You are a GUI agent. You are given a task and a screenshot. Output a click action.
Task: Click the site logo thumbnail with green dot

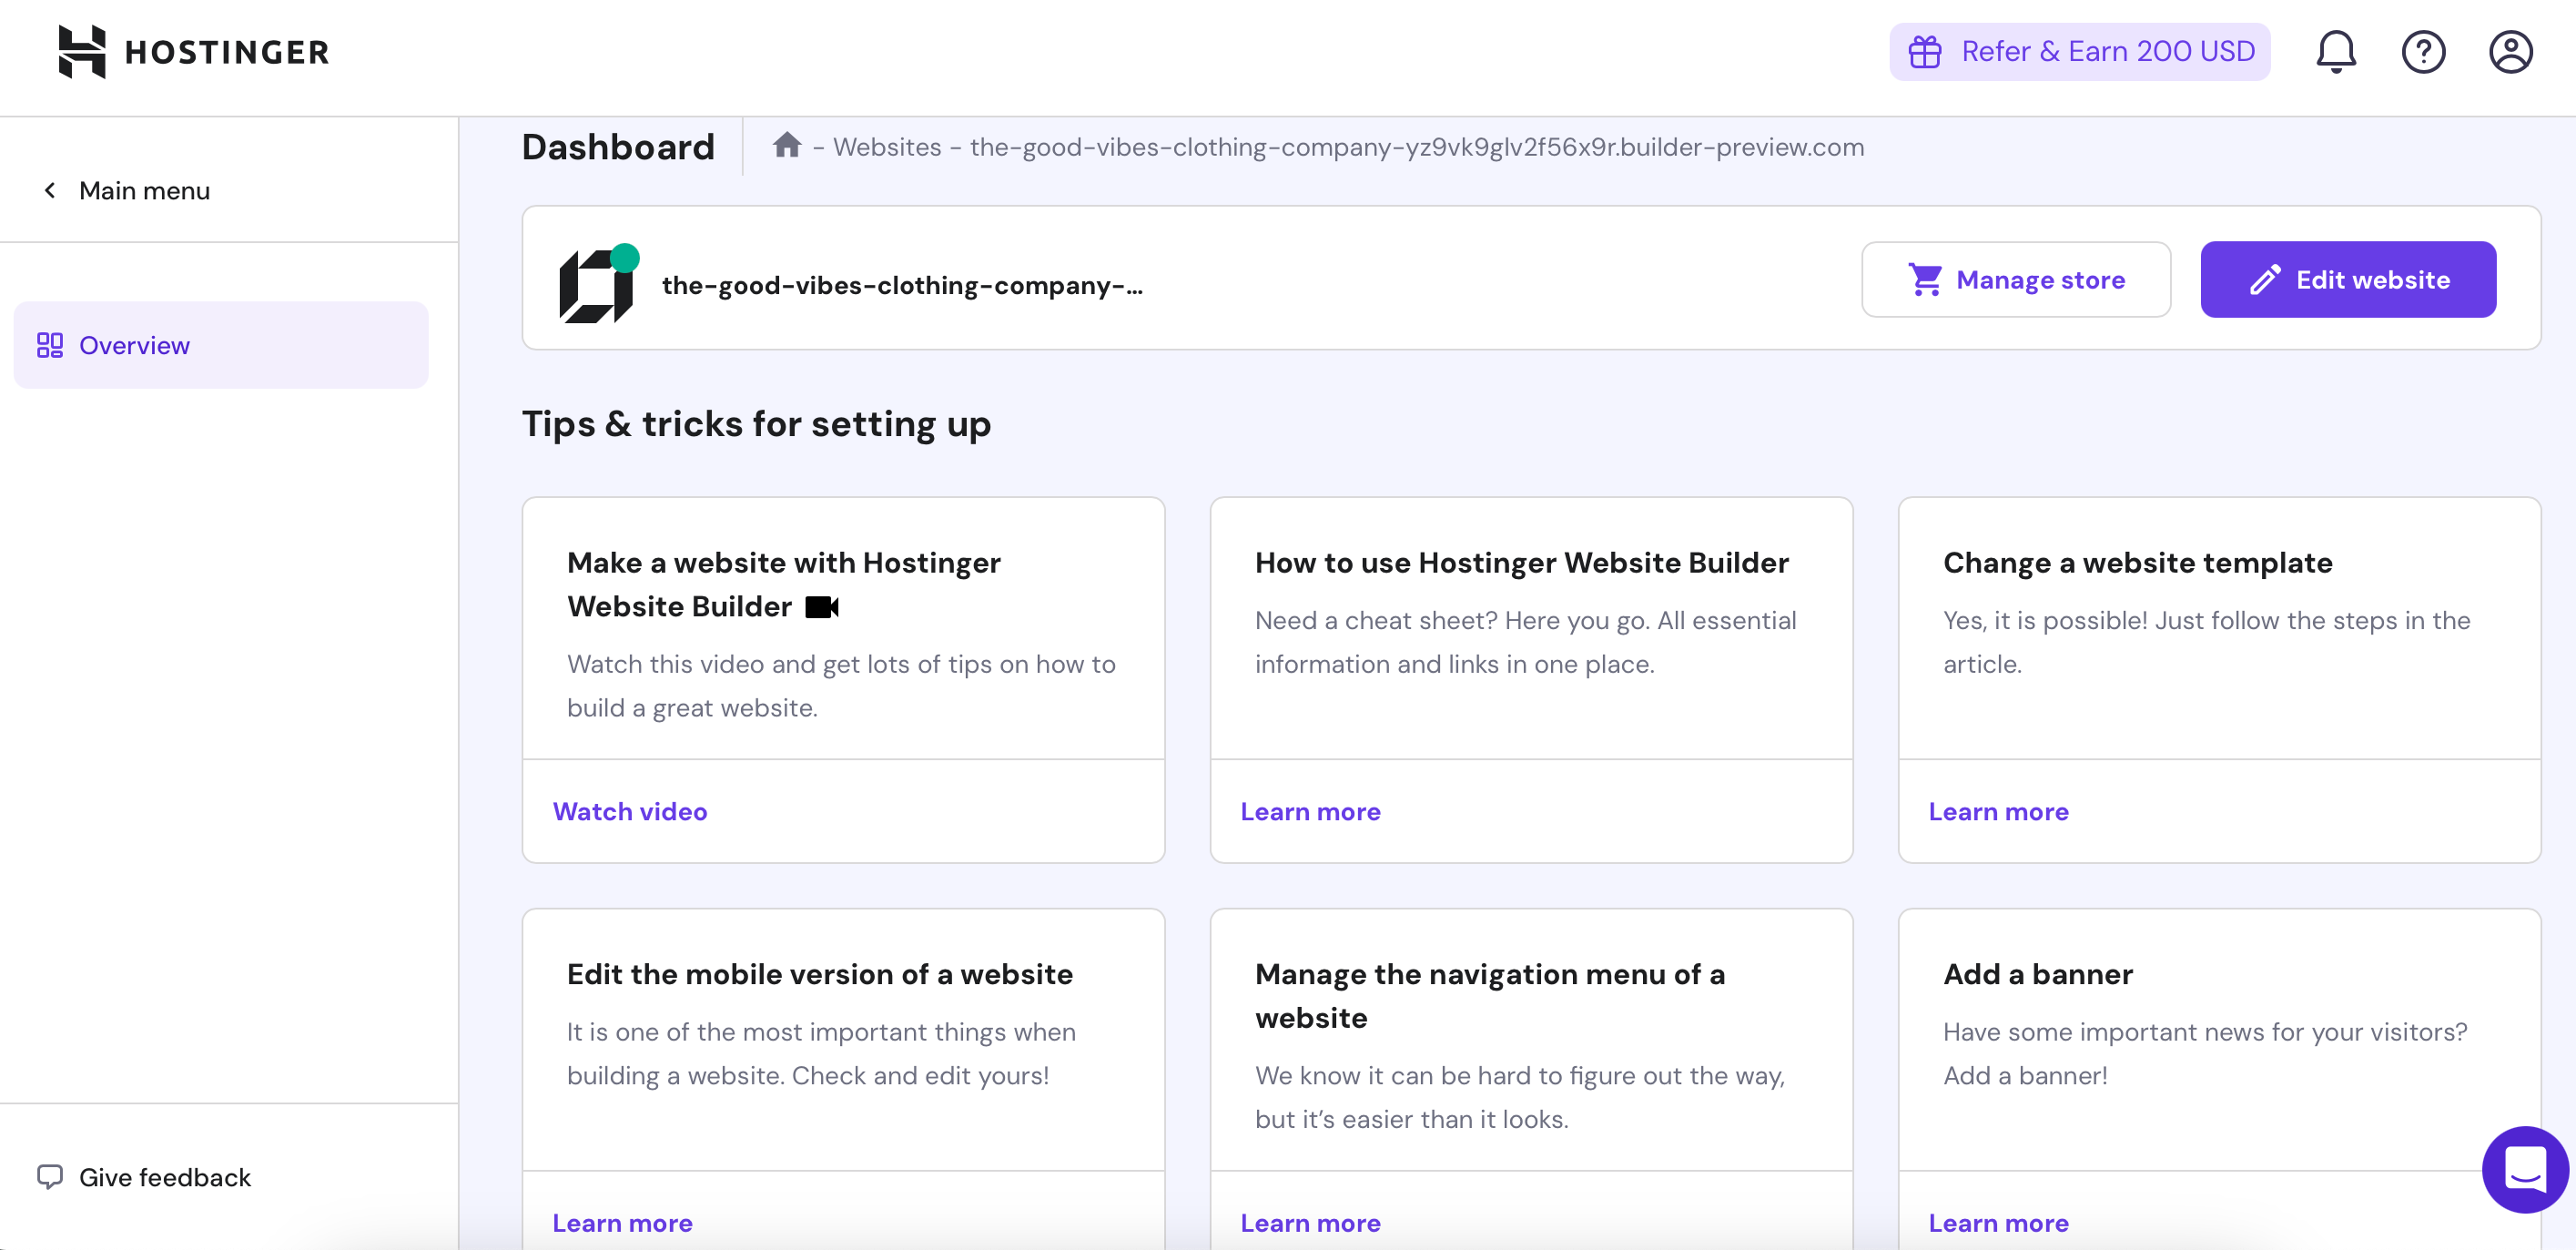[598, 283]
